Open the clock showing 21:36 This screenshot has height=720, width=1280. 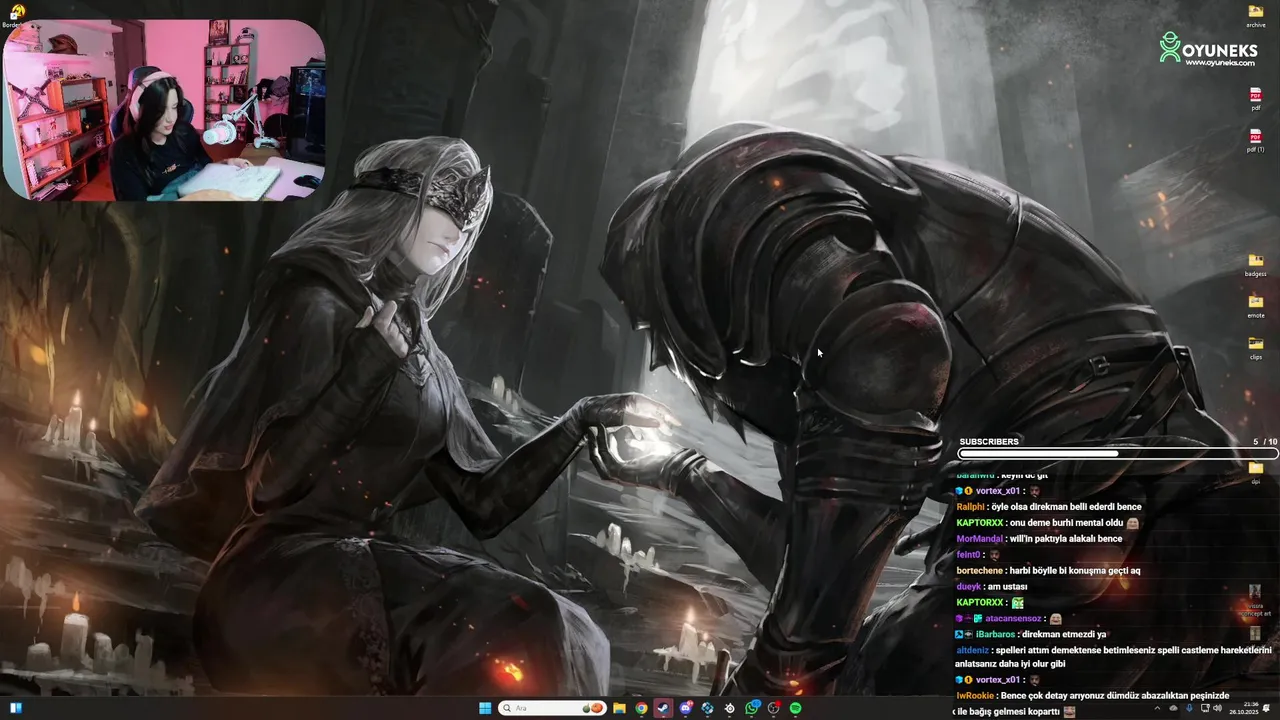(1244, 708)
